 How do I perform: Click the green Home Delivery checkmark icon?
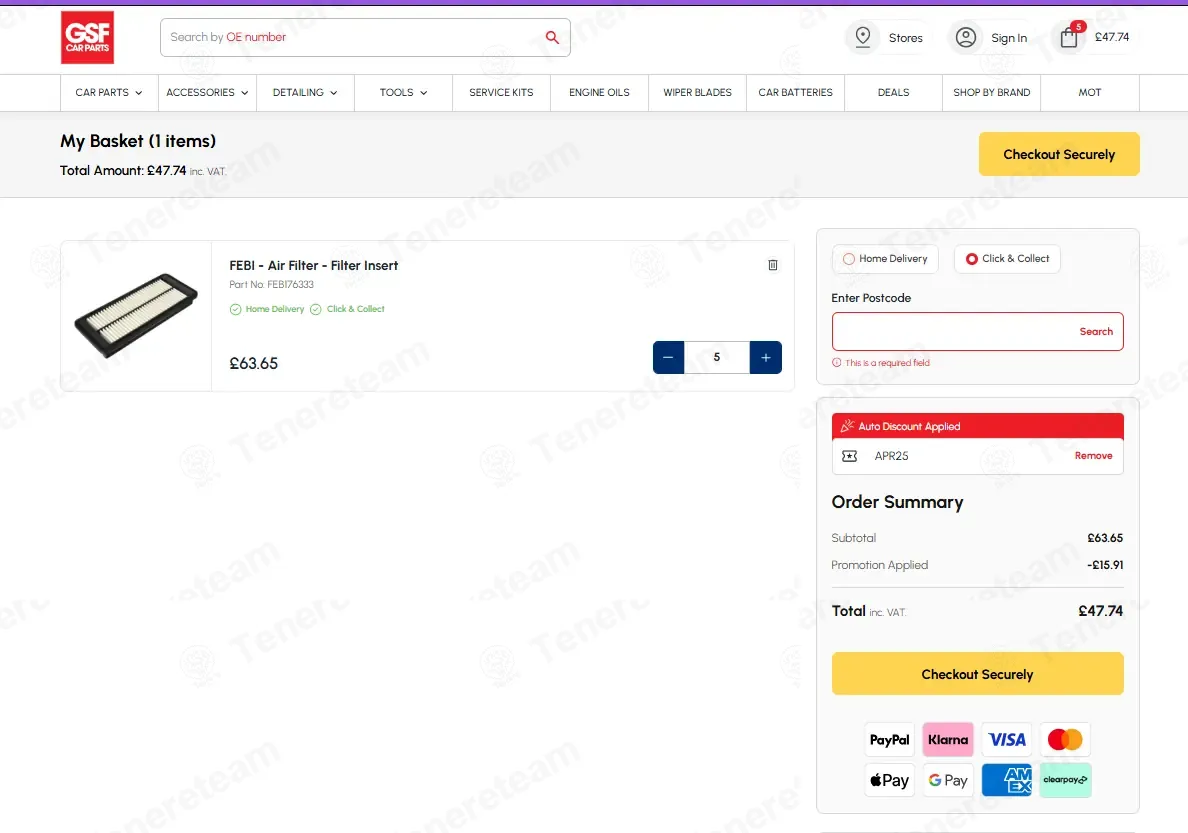pos(236,309)
